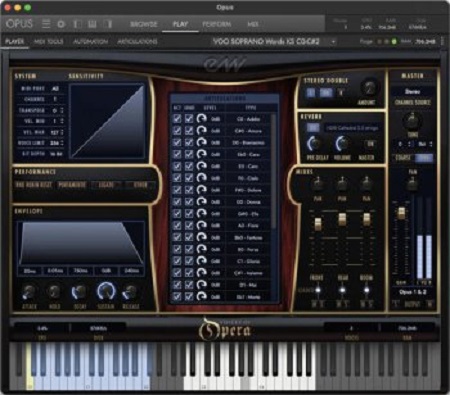Screen dimensions: 450x395
Task: Open the Opus 1 & 2 output dropdown
Action: point(412,292)
